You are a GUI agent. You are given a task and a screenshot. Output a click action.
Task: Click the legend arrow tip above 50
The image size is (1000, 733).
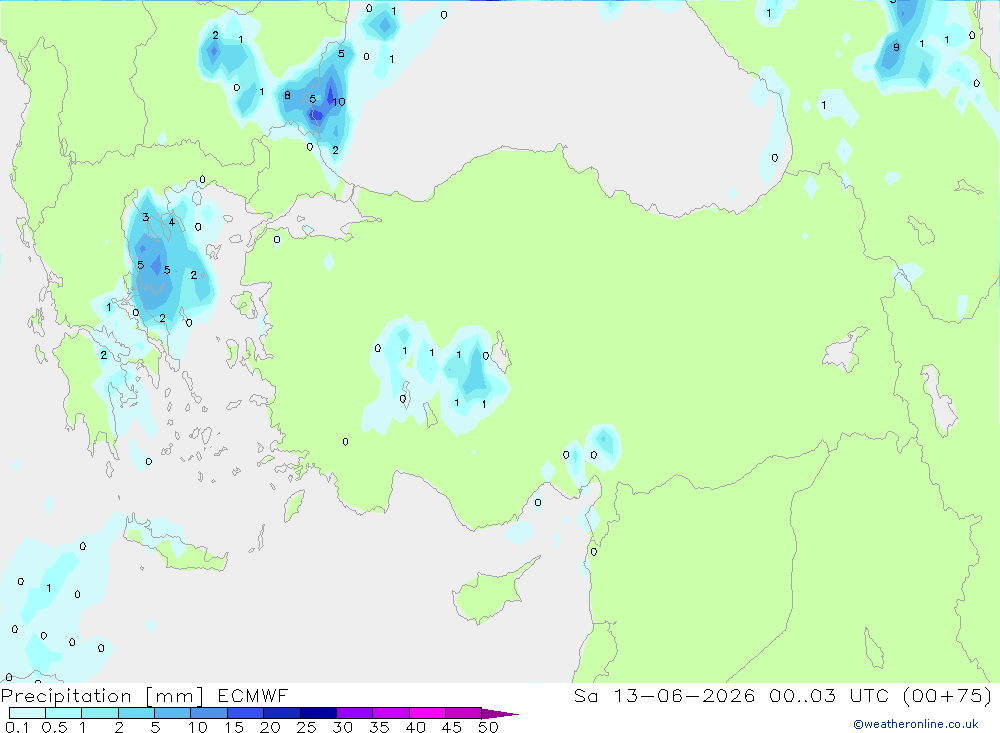click(x=500, y=714)
